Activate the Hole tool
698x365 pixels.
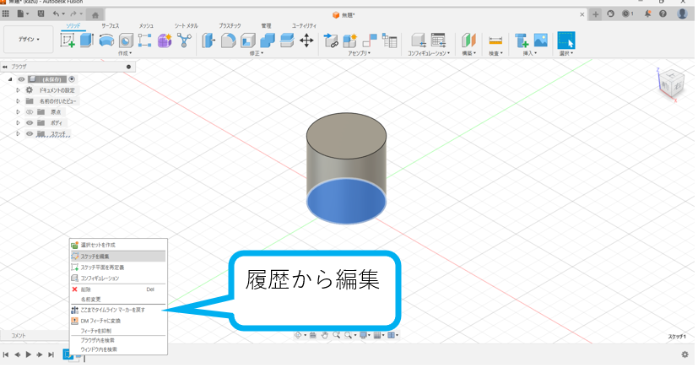[x=126, y=41]
